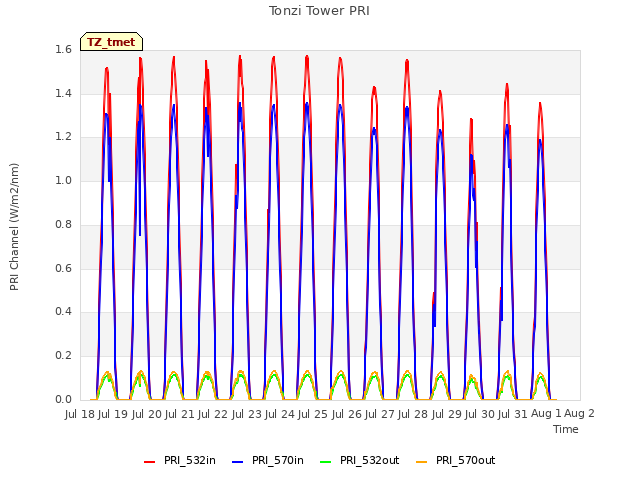Select the PRI_570in legend label
The image size is (640, 480).
[x=278, y=461]
